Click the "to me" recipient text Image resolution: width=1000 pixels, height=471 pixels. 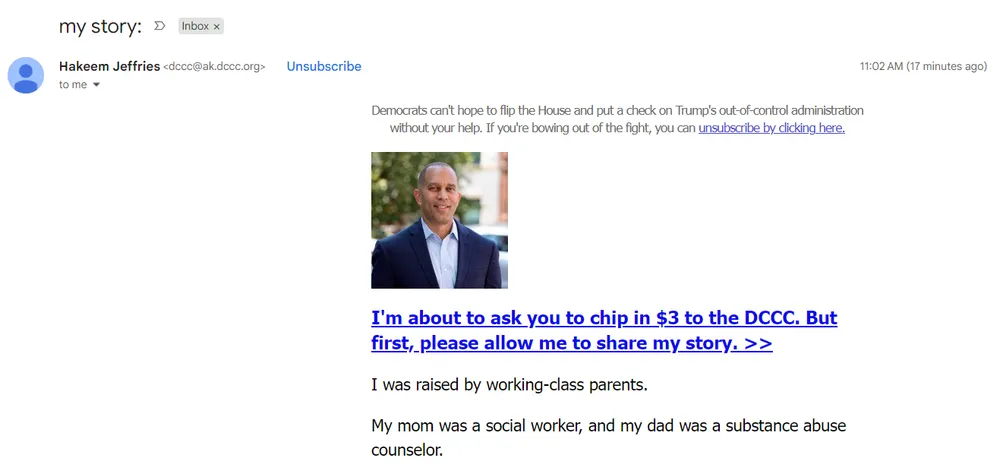click(72, 85)
